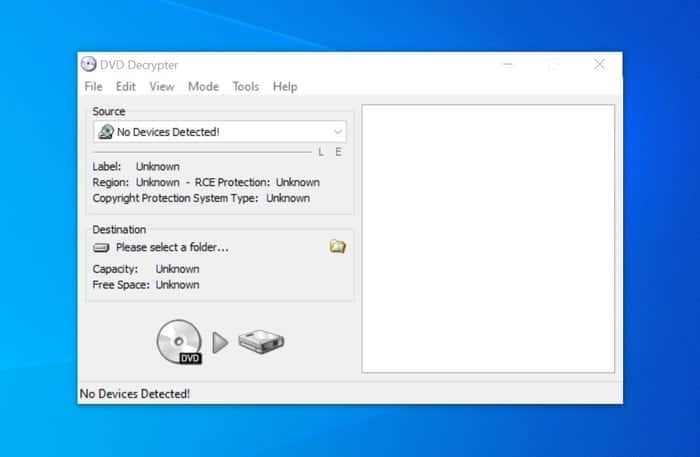The width and height of the screenshot is (700, 457).
Task: Click Copyright Protection System Type 'Unknown' value
Action: pyautogui.click(x=288, y=198)
